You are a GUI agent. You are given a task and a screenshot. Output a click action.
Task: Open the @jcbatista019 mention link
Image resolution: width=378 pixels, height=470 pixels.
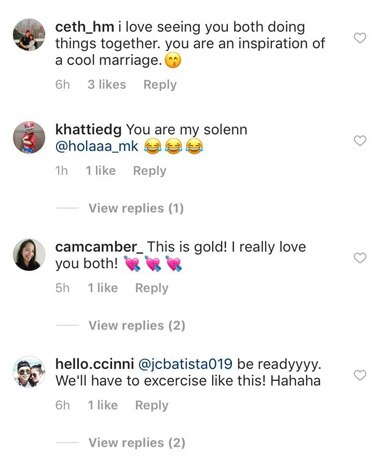[185, 364]
